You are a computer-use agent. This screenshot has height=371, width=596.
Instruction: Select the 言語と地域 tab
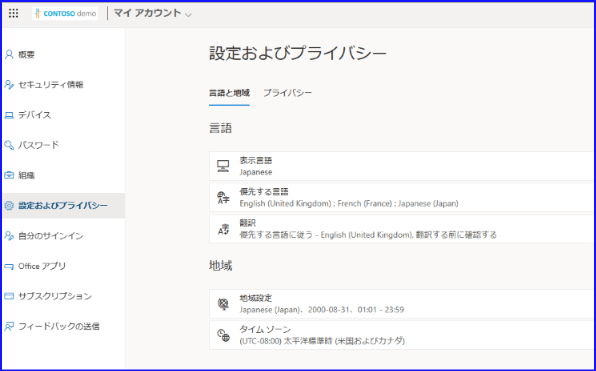click(229, 93)
